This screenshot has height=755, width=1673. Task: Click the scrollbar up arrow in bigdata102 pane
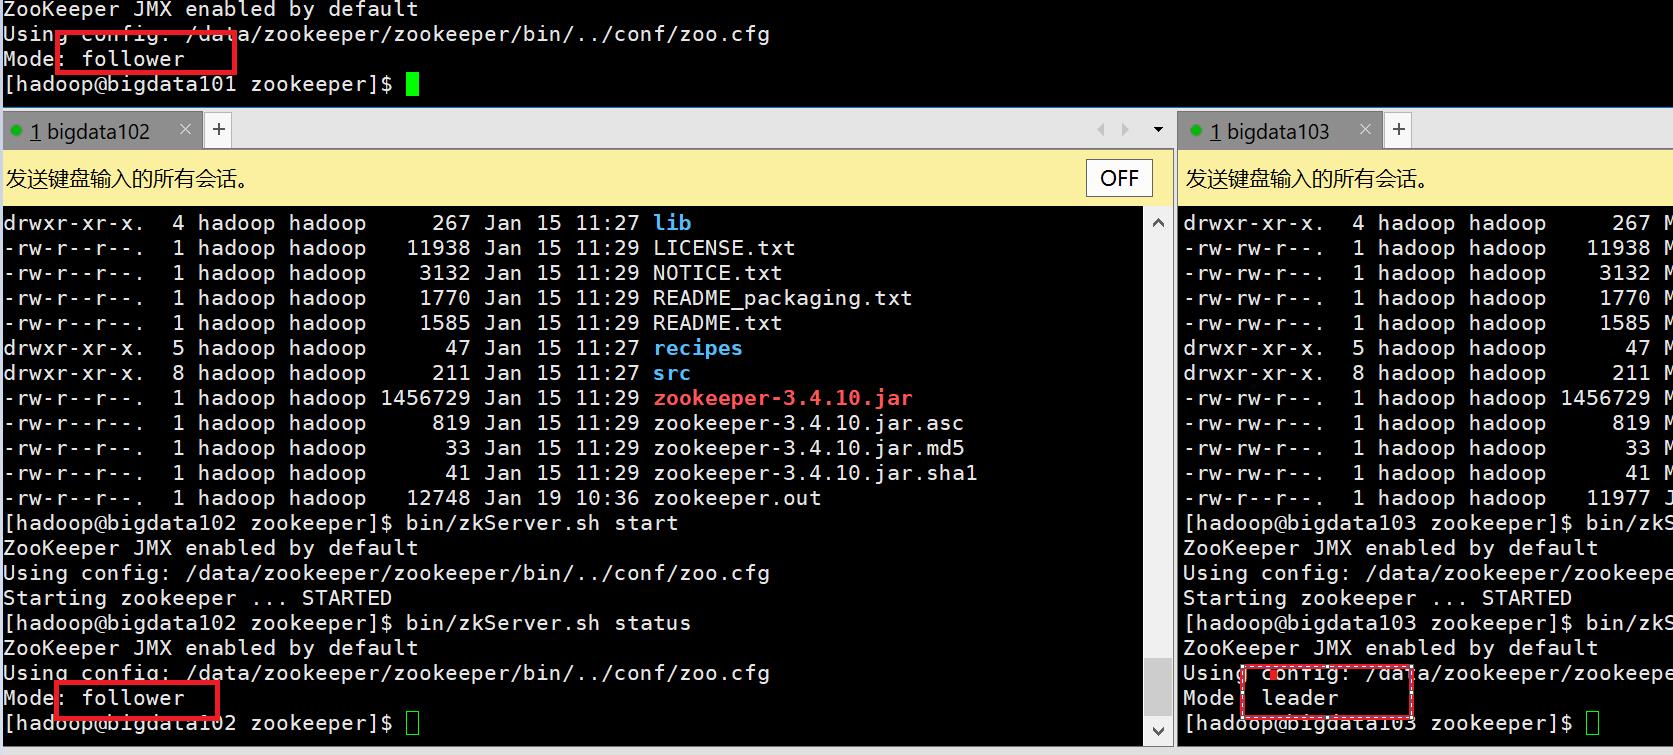[1158, 223]
